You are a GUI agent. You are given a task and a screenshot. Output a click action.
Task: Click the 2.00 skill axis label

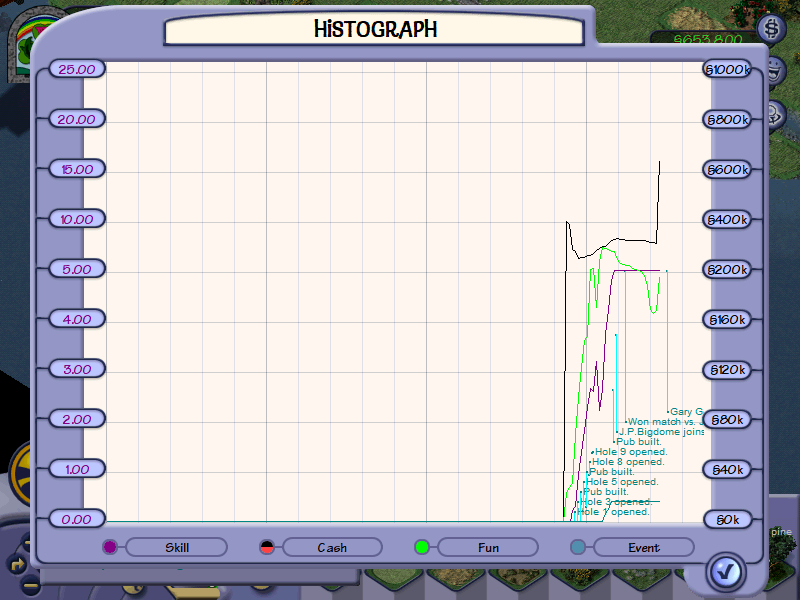[77, 419]
